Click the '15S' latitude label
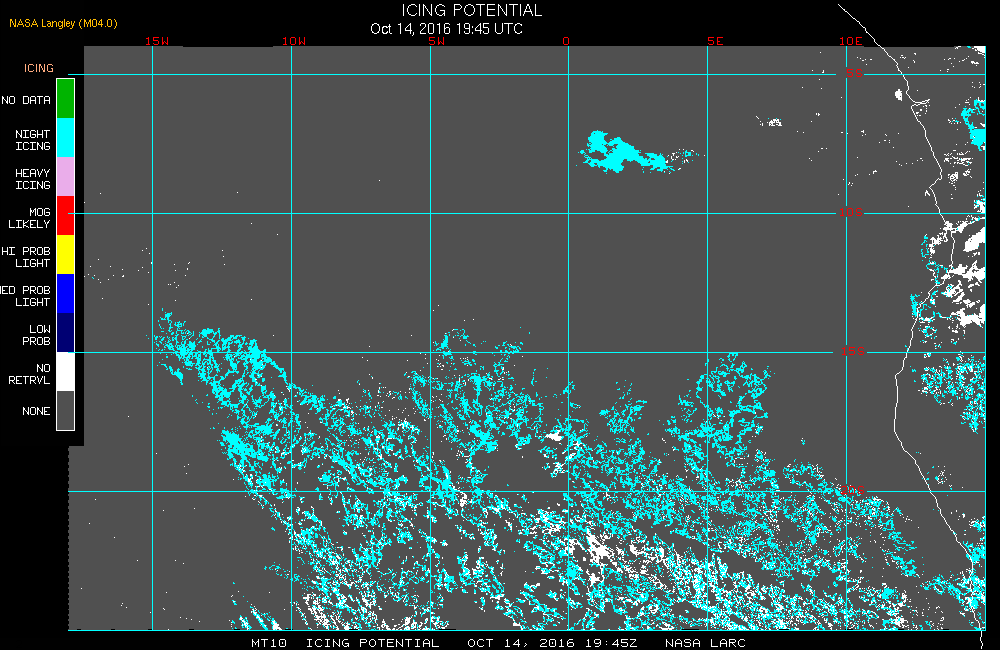1000x650 pixels. click(x=853, y=351)
